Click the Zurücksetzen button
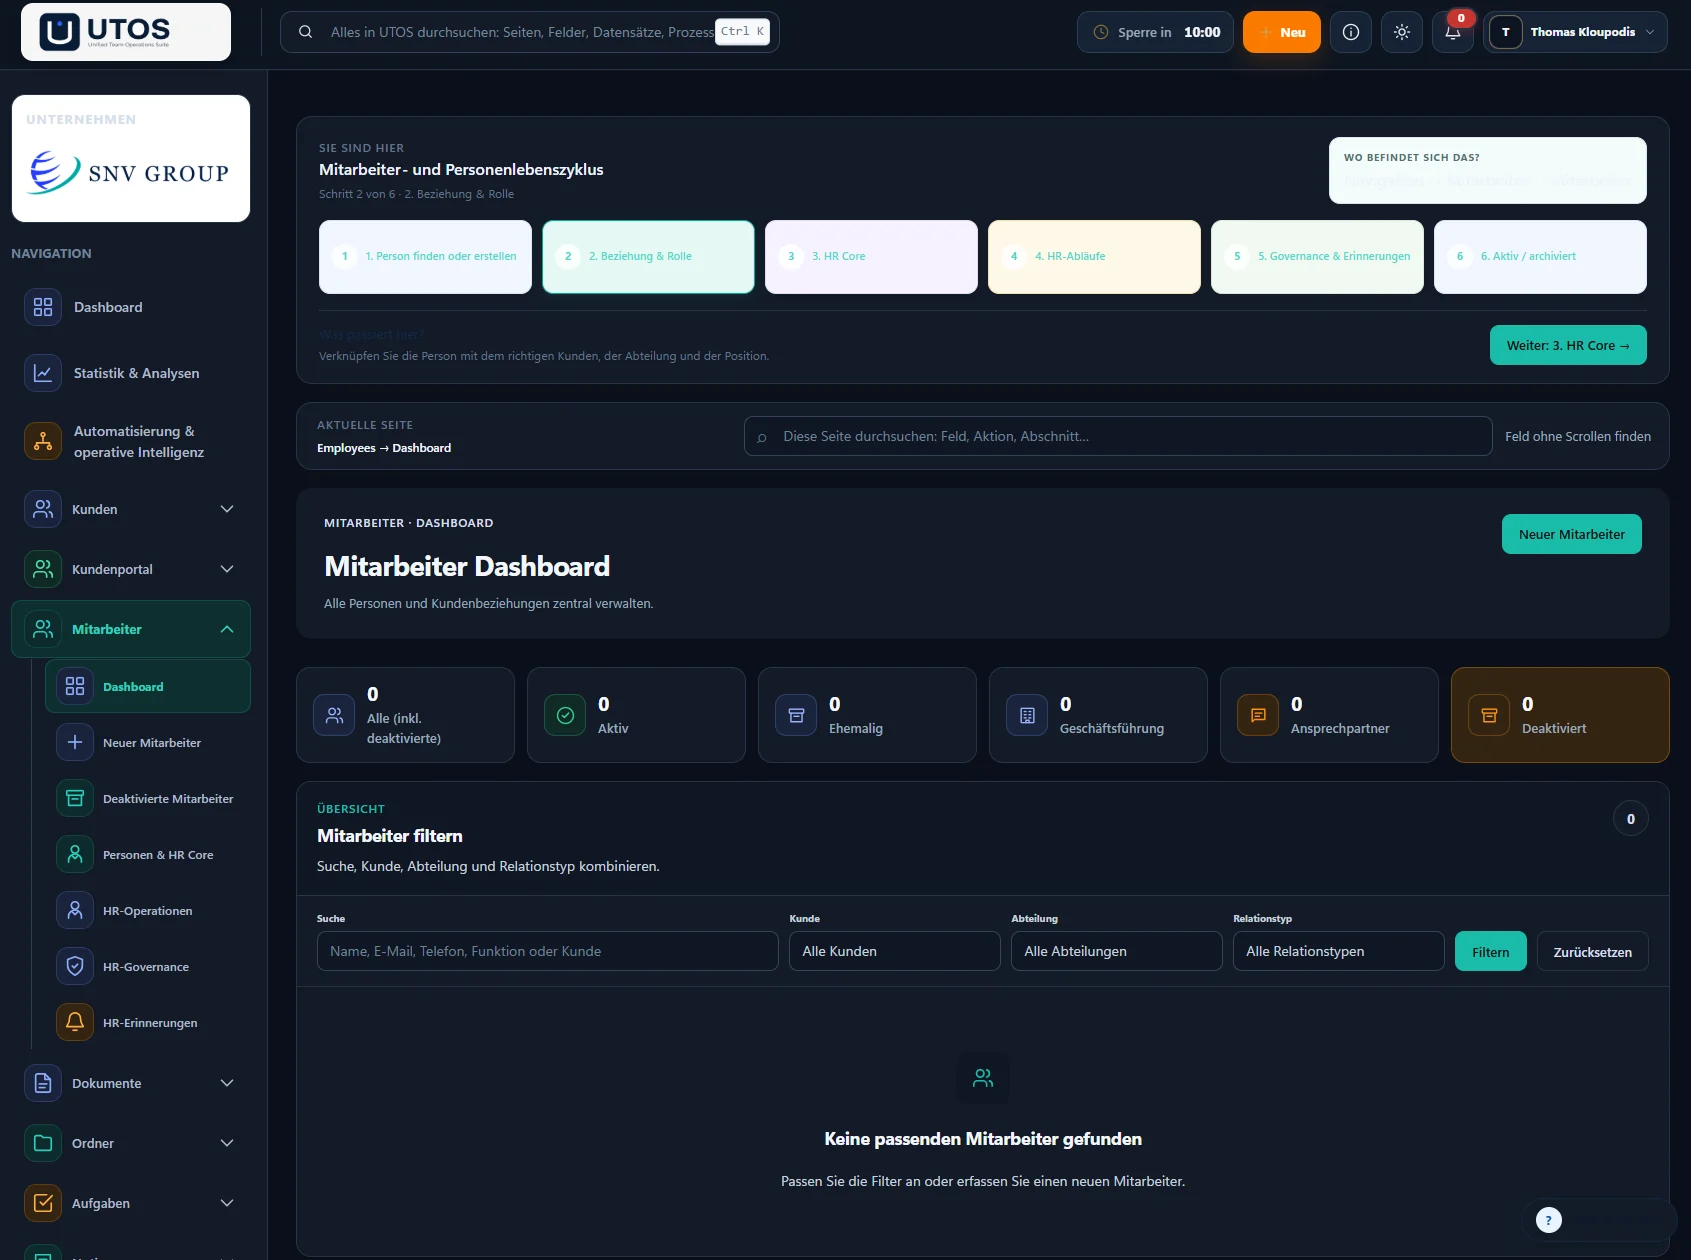This screenshot has width=1691, height=1260. point(1593,951)
